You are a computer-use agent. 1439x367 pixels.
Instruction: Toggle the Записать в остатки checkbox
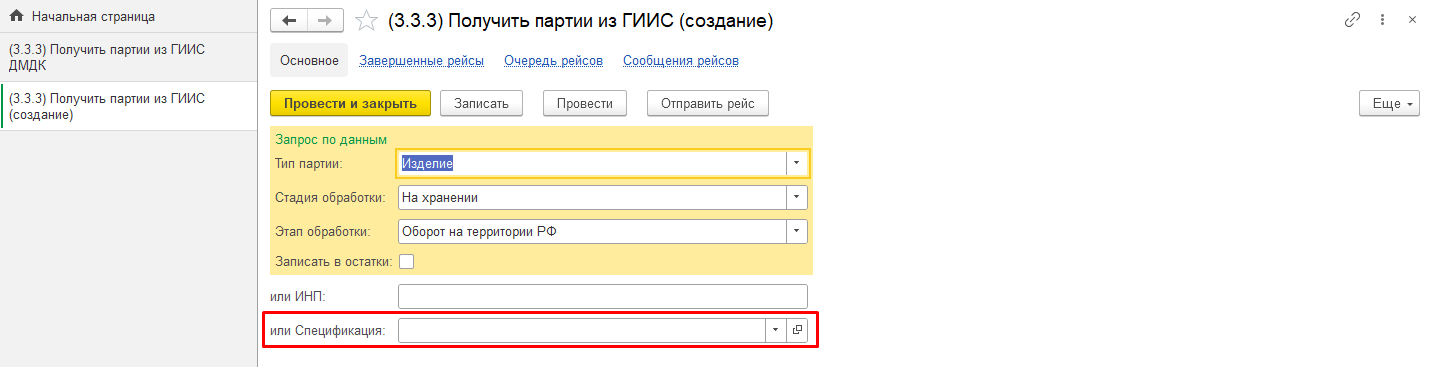406,262
